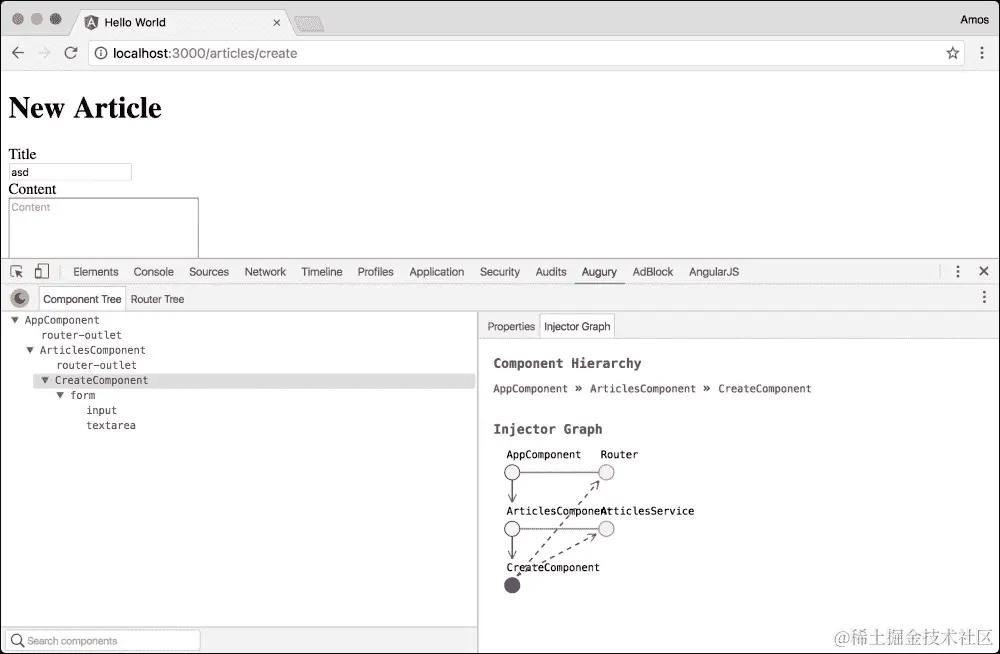1000x654 pixels.
Task: Open the Elements DevTools tab
Action: 96,272
